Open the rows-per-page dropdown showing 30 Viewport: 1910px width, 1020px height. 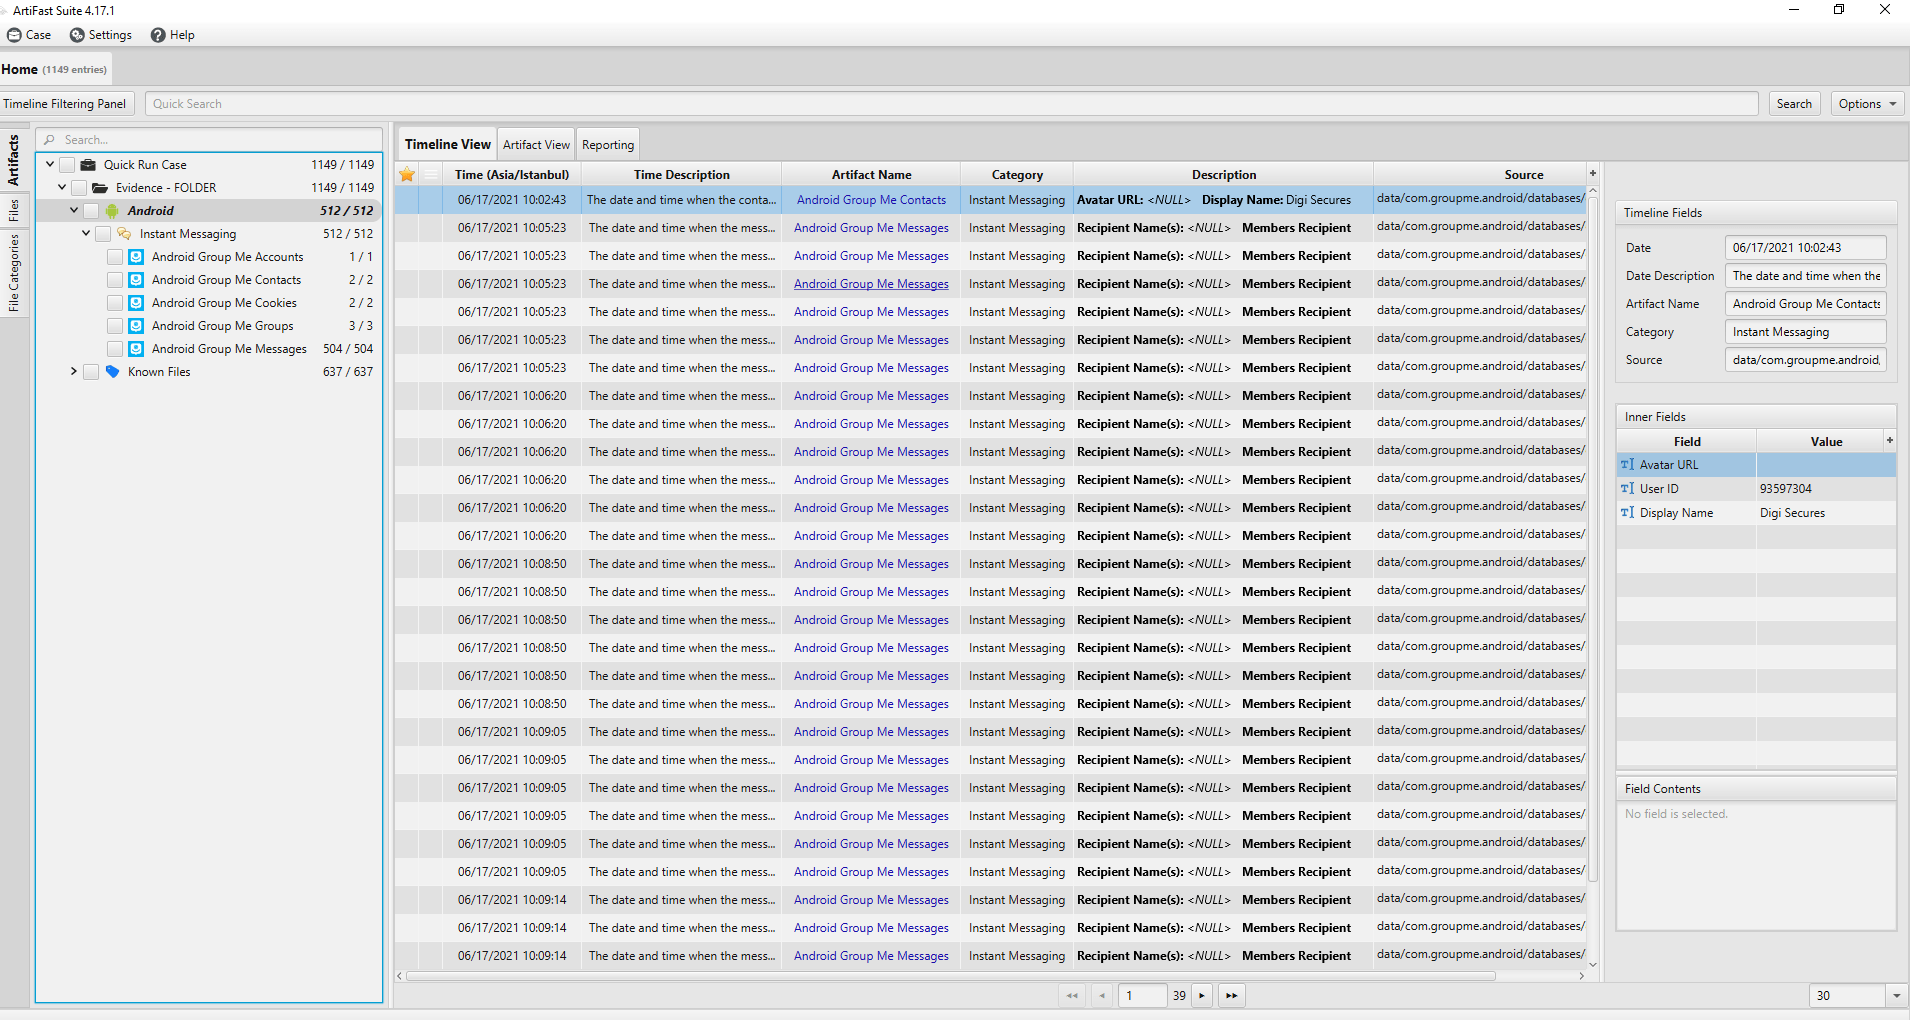click(x=1896, y=996)
